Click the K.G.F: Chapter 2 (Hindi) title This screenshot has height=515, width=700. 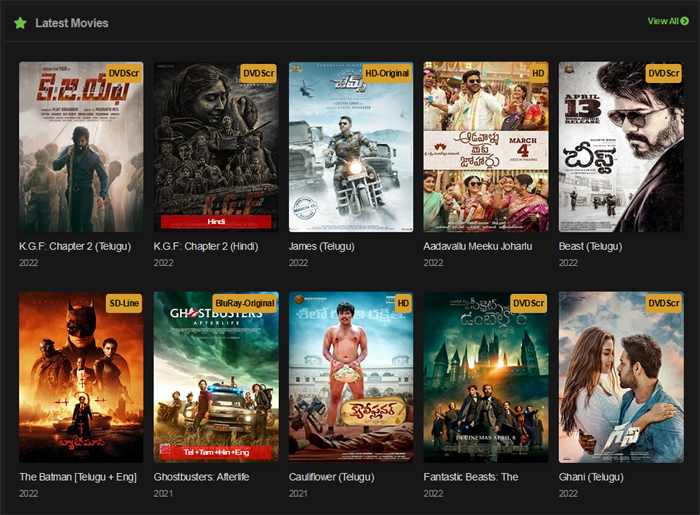click(206, 246)
